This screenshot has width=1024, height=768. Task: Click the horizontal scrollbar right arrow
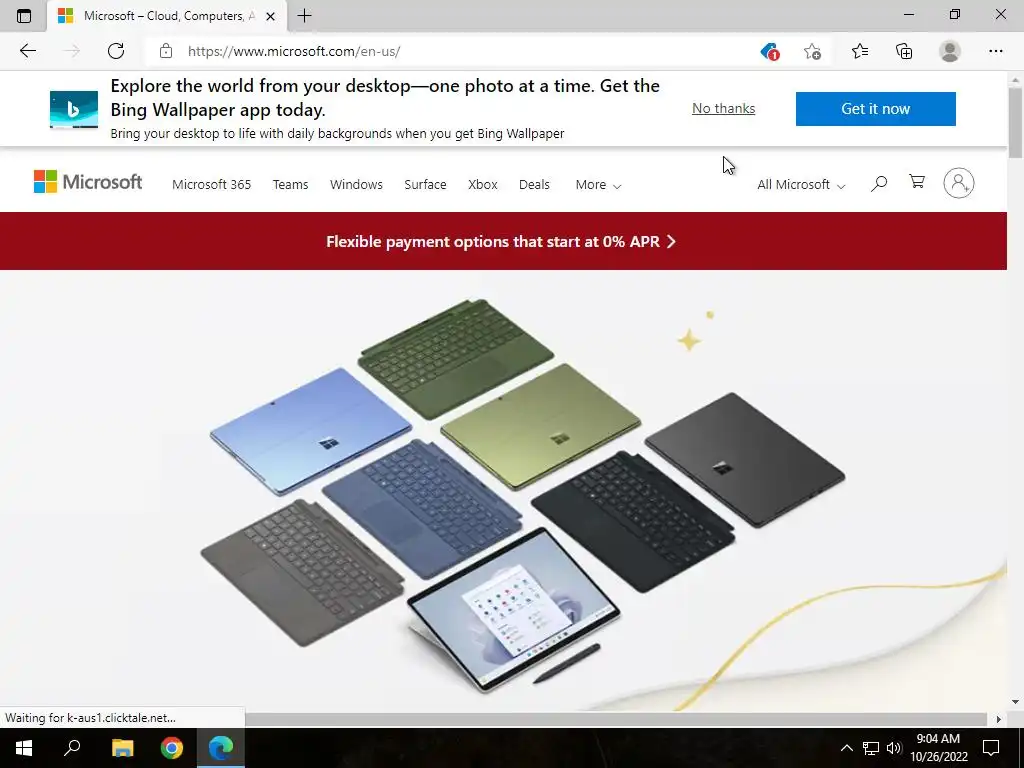(x=998, y=719)
